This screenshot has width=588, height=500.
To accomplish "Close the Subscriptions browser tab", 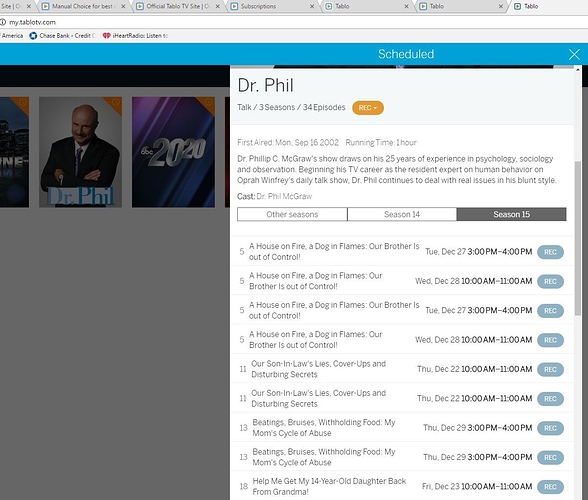I will coord(312,6).
